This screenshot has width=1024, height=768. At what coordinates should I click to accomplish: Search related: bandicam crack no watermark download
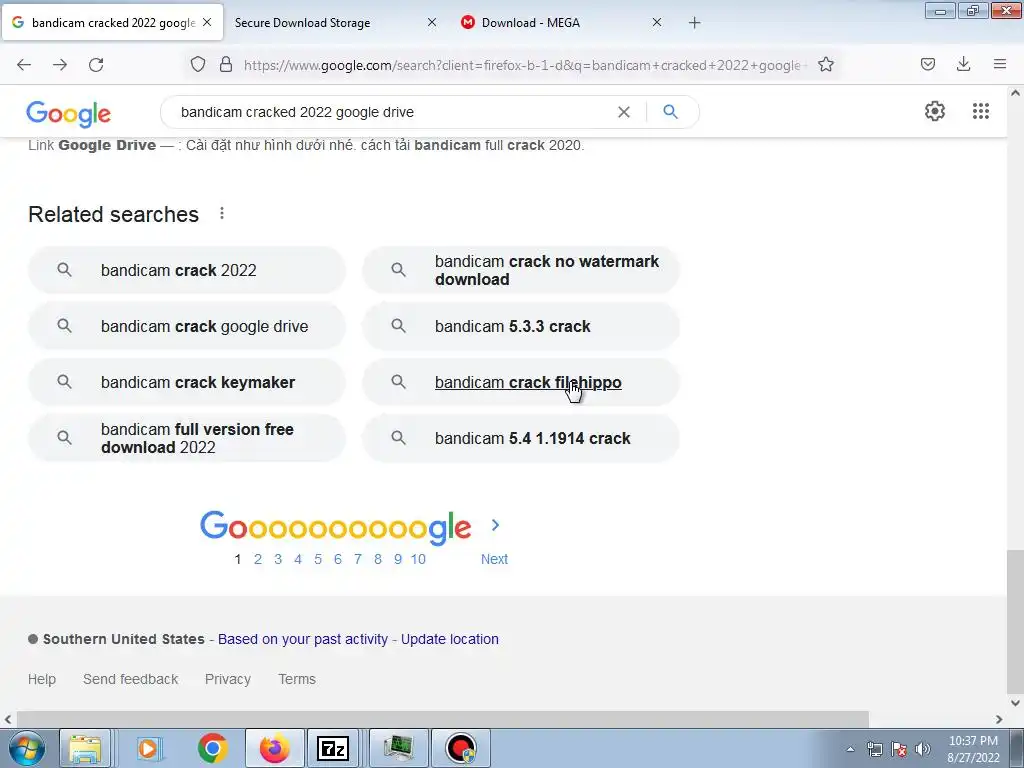click(521, 270)
